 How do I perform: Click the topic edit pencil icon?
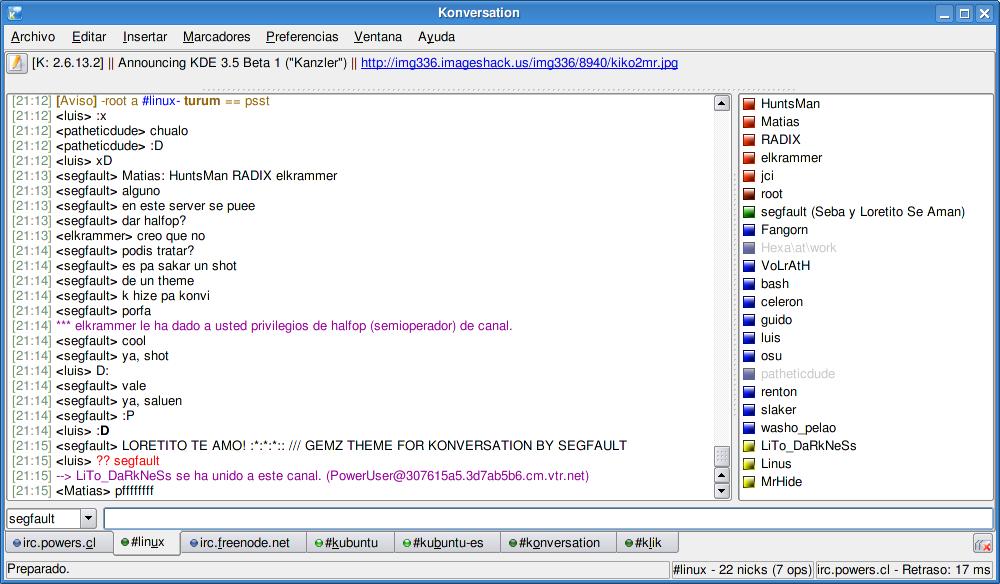coord(17,63)
